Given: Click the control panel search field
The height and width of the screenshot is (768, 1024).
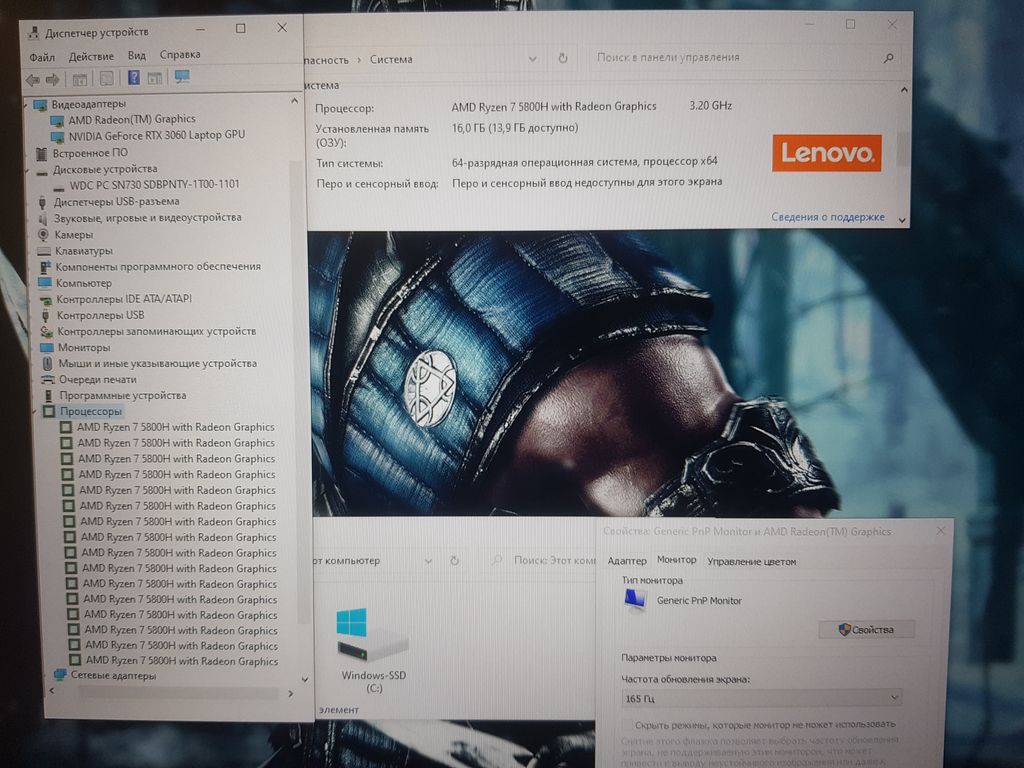Looking at the screenshot, I should 745,57.
